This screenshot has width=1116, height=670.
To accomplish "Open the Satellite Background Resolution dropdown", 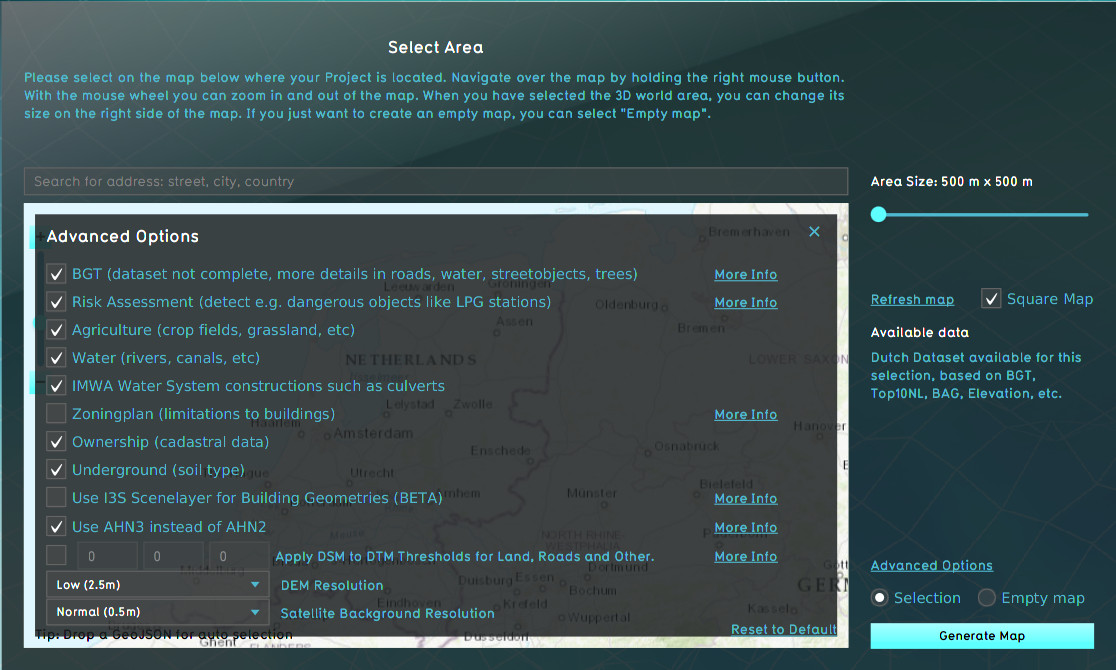I will coord(157,612).
